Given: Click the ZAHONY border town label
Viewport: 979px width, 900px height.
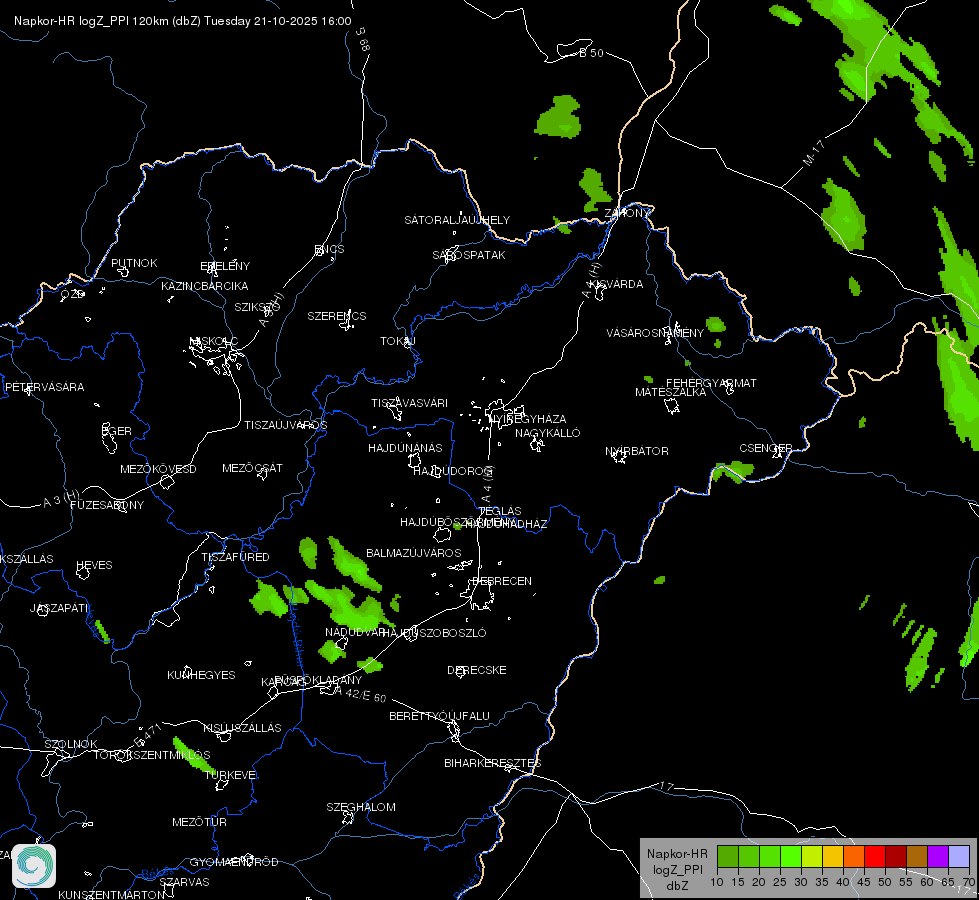Looking at the screenshot, I should [627, 213].
